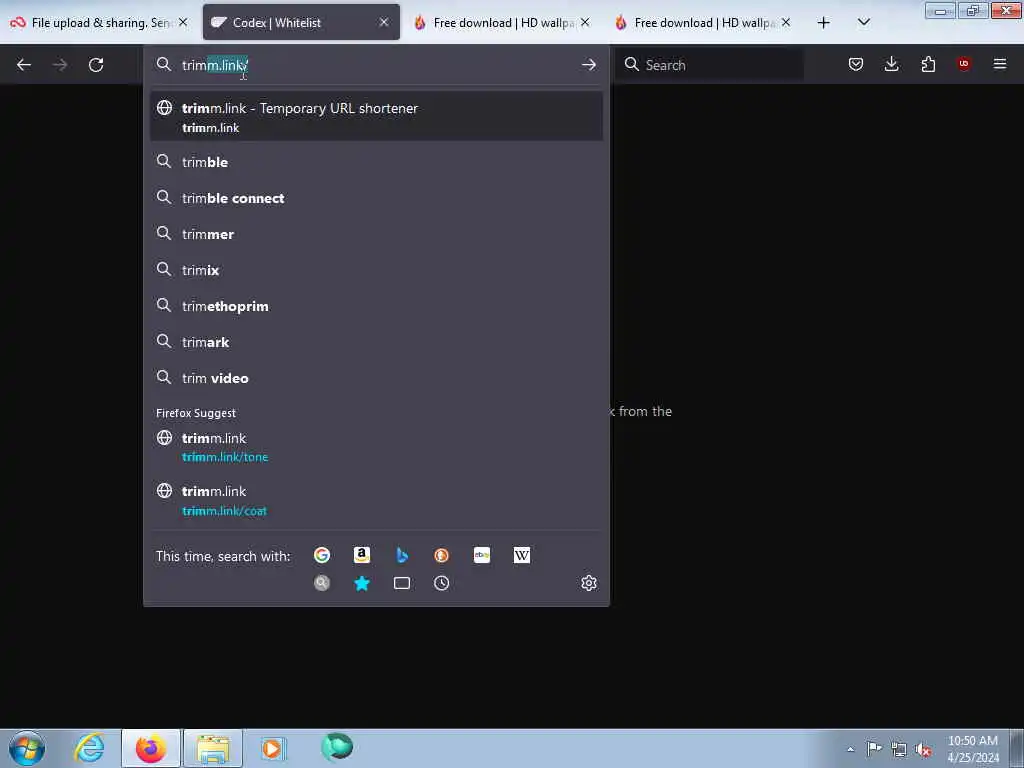Open the Firefox application menu
The width and height of the screenshot is (1024, 768).
(1000, 64)
